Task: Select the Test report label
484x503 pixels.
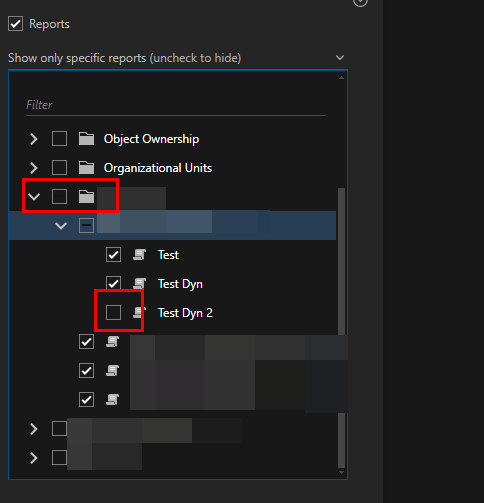Action: point(168,255)
